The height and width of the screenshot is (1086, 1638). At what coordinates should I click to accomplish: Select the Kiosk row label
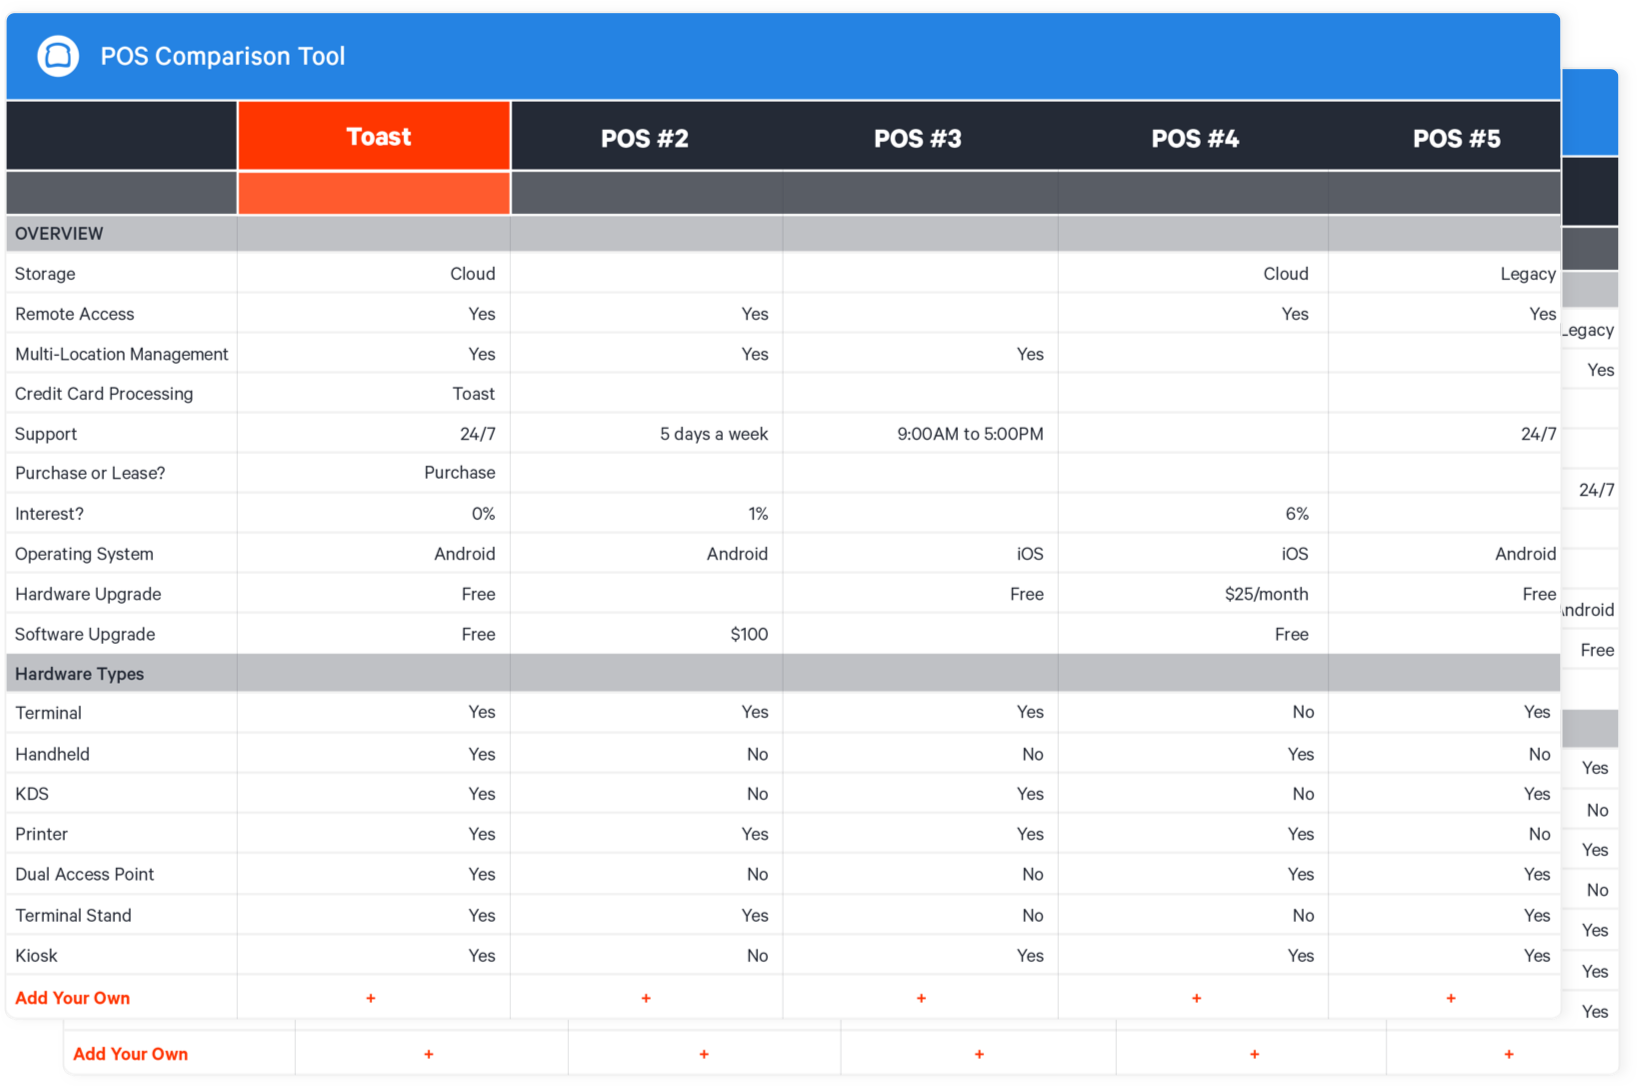(36, 956)
